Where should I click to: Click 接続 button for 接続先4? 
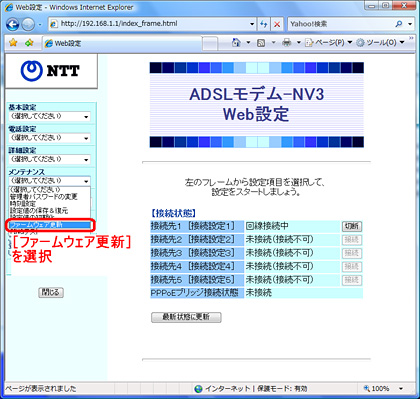coord(352,266)
